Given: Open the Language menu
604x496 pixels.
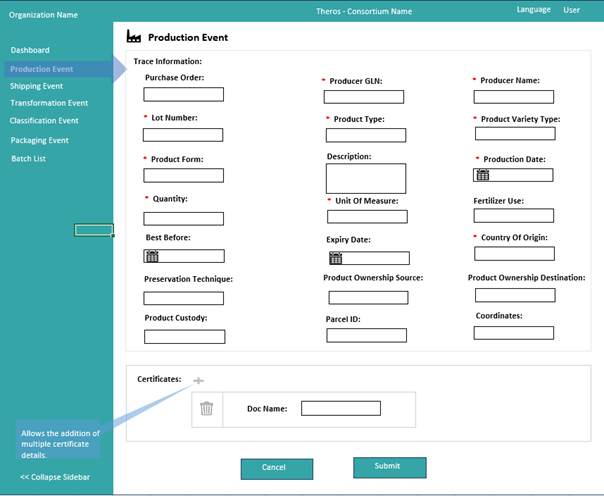Looking at the screenshot, I should (x=533, y=10).
